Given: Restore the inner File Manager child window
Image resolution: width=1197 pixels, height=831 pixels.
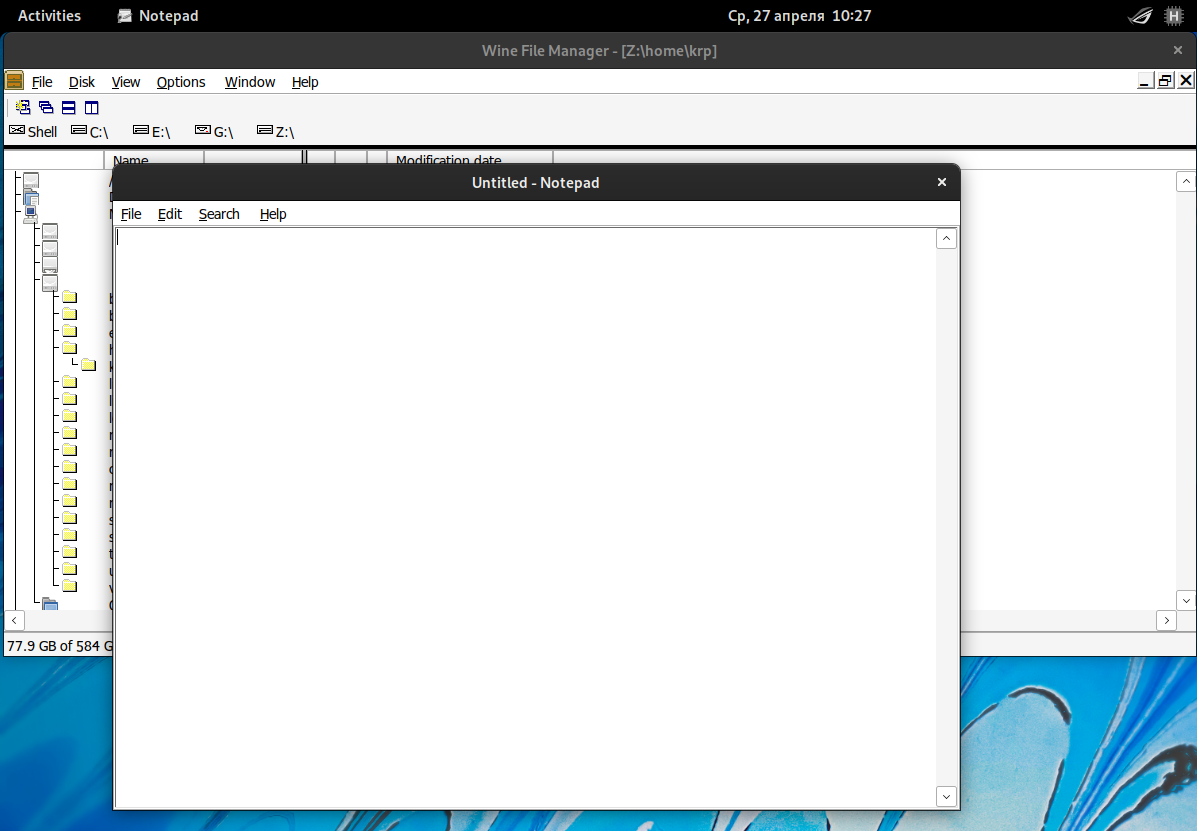Looking at the screenshot, I should tap(1165, 80).
